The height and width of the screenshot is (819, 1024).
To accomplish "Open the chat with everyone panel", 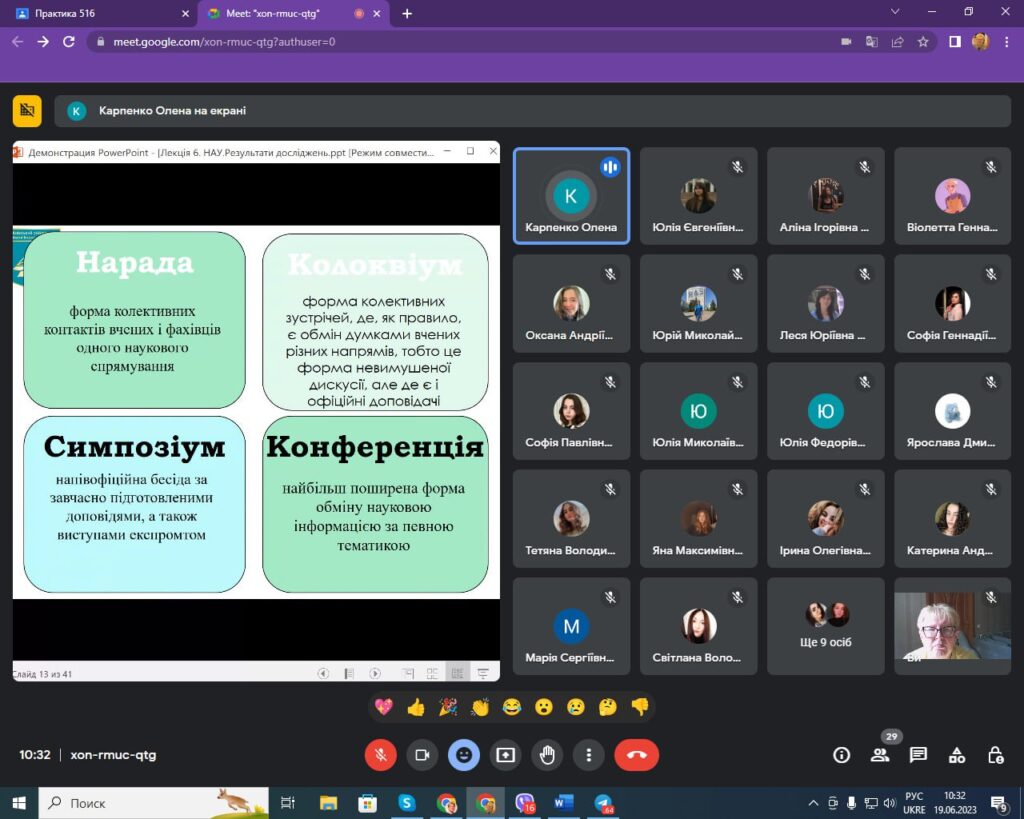I will 918,755.
